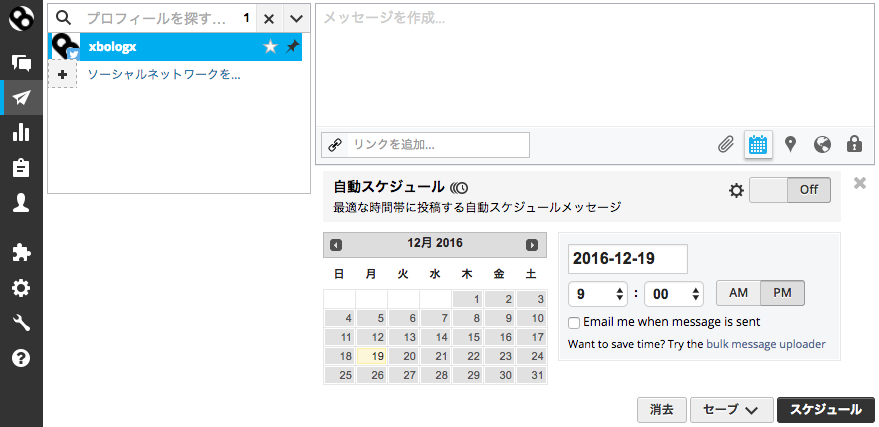This screenshot has height=427, width=879.
Task: Open targeting globe icon
Action: pyautogui.click(x=822, y=145)
